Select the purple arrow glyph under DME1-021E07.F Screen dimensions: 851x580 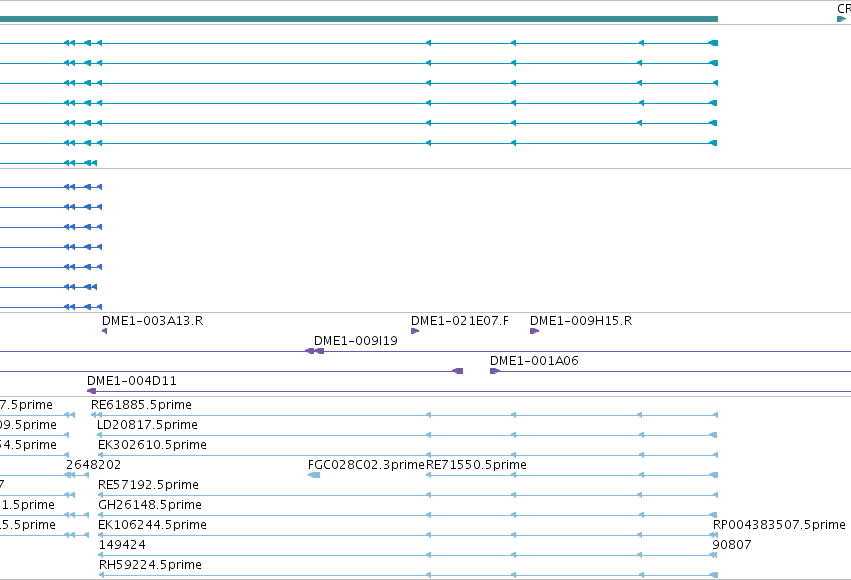pyautogui.click(x=415, y=331)
